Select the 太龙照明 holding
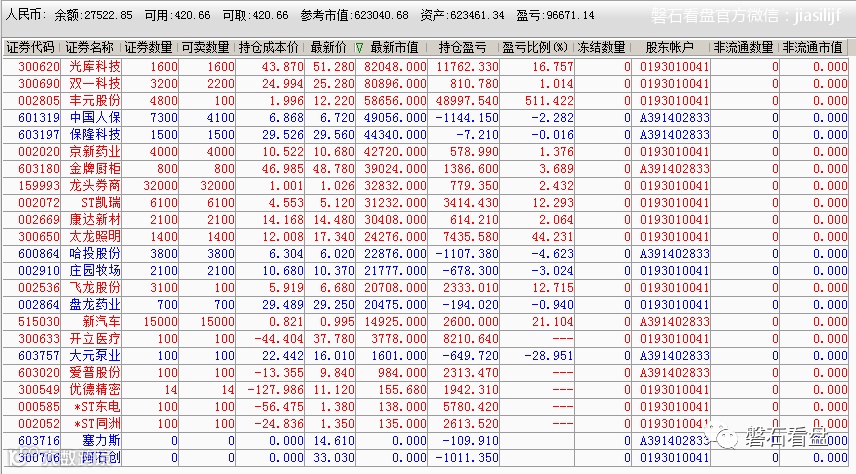 425,236
